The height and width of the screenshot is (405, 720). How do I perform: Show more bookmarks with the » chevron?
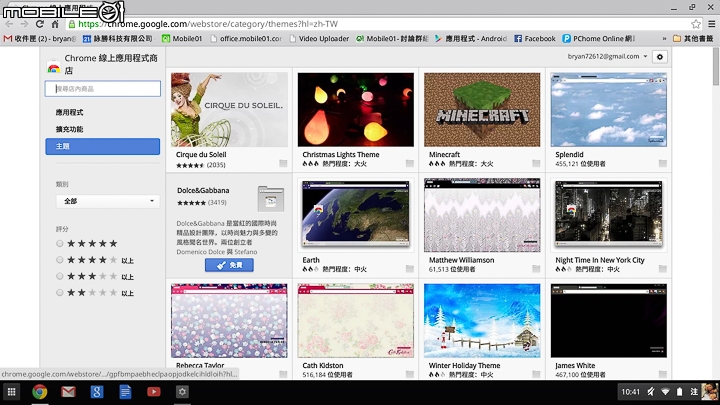point(664,39)
